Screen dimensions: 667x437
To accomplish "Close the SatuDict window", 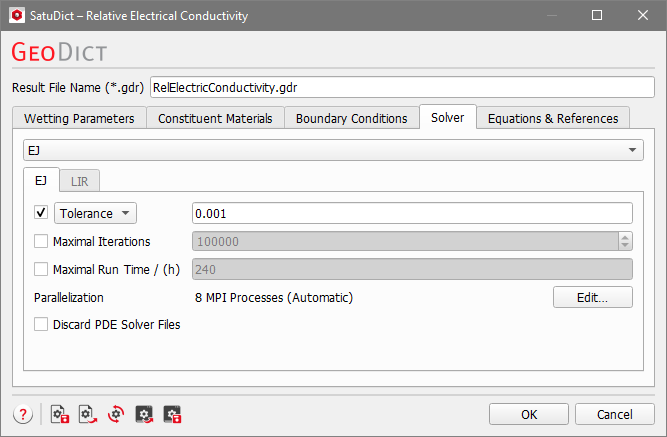I will 643,15.
